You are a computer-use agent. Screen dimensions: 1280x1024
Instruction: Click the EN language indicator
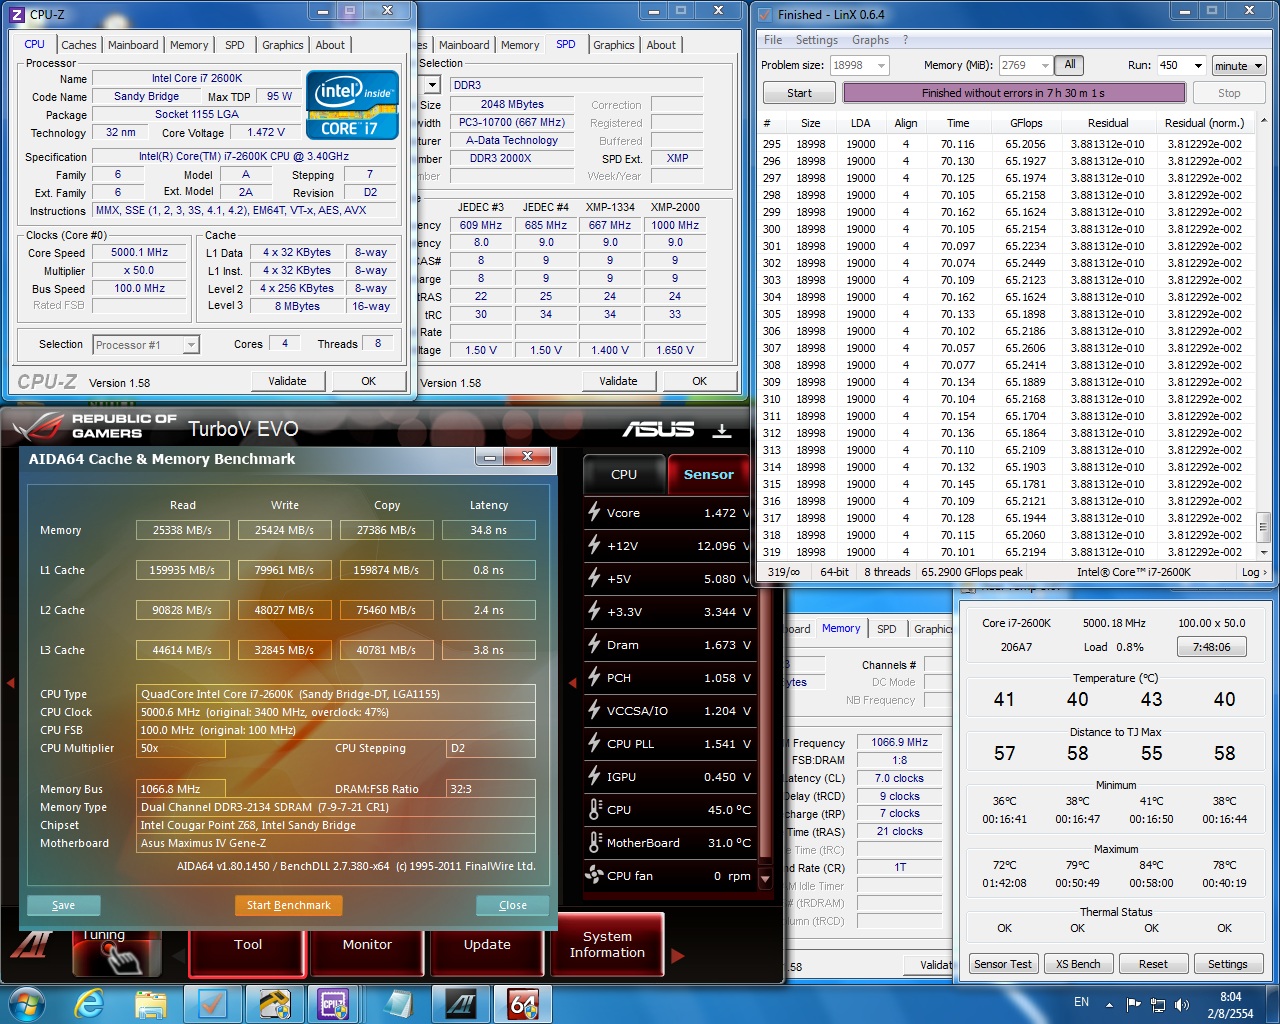(1081, 1002)
